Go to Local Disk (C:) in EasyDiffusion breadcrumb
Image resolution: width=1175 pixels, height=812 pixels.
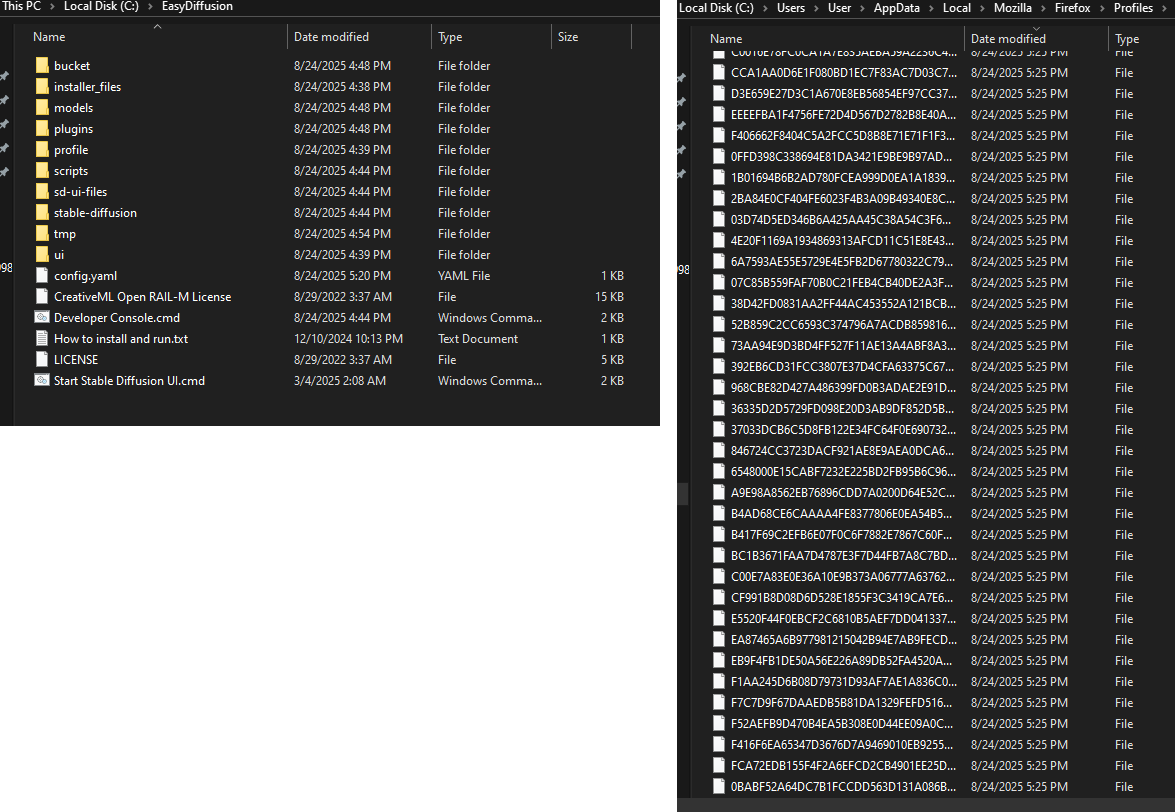pos(101,6)
